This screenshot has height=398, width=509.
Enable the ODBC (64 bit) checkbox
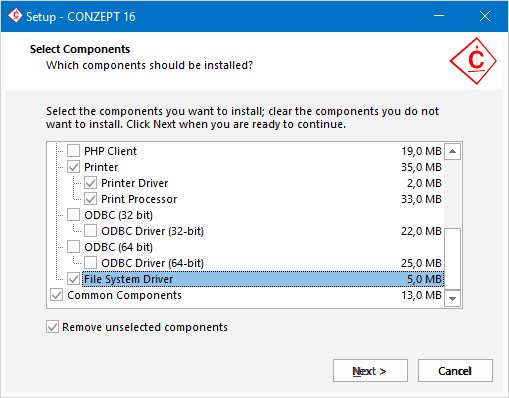(73, 247)
